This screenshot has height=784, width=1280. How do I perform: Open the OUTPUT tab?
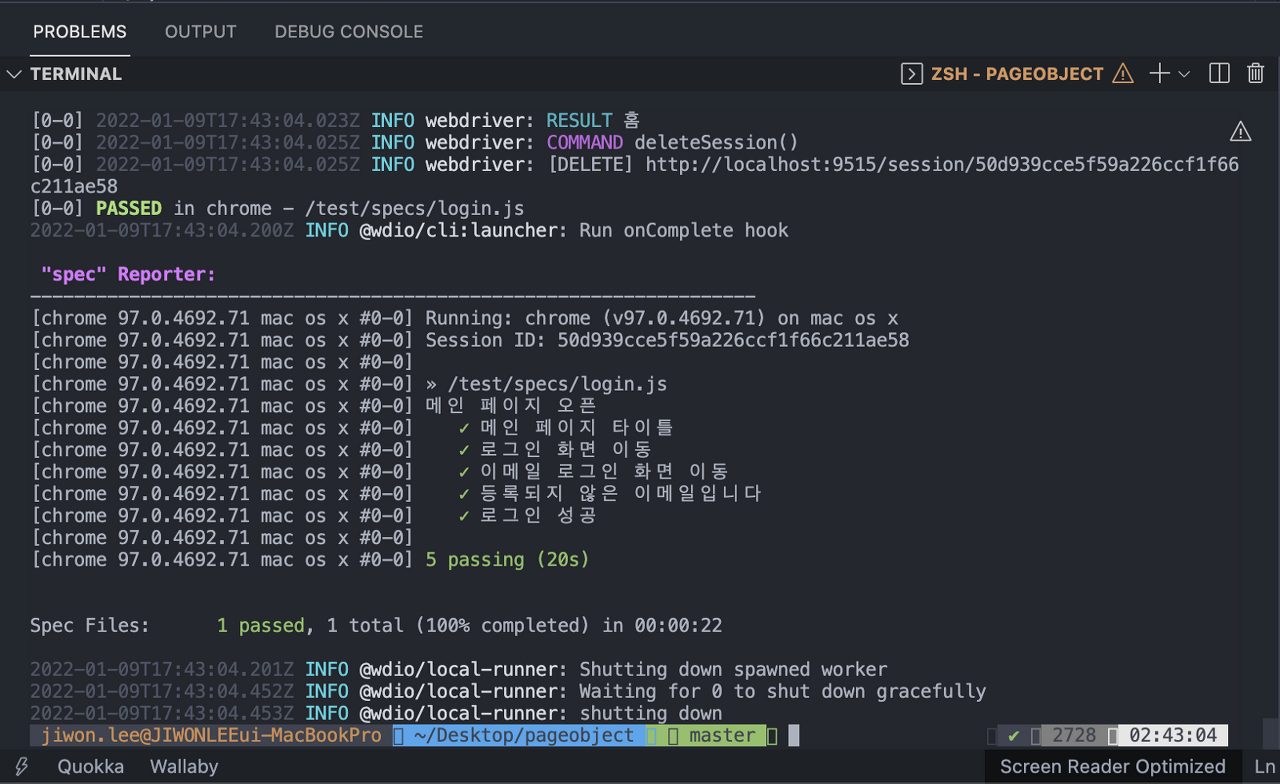click(200, 32)
